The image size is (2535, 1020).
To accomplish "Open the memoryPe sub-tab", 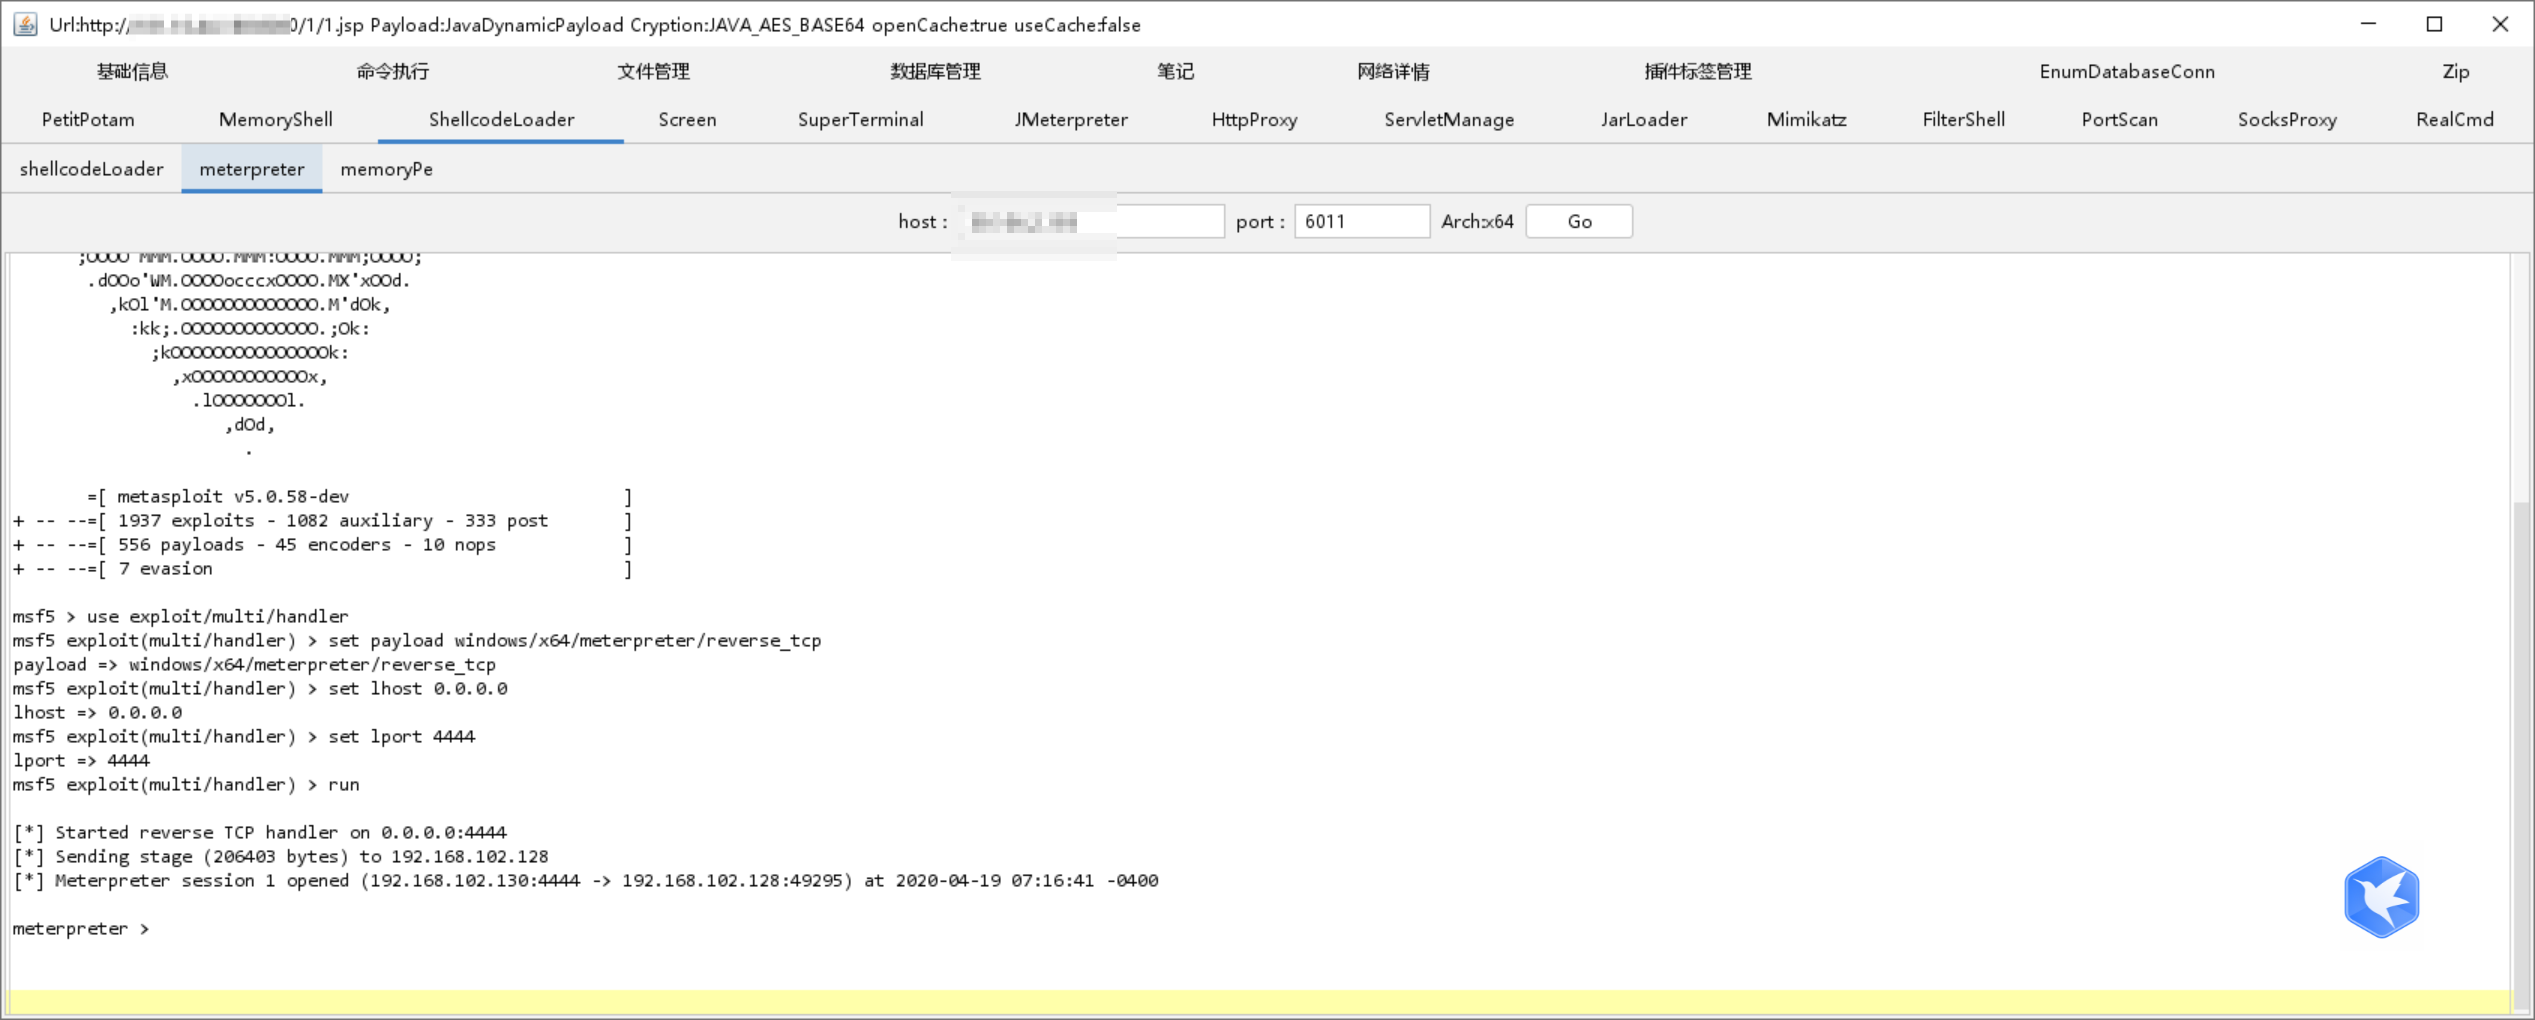I will pyautogui.click(x=386, y=169).
